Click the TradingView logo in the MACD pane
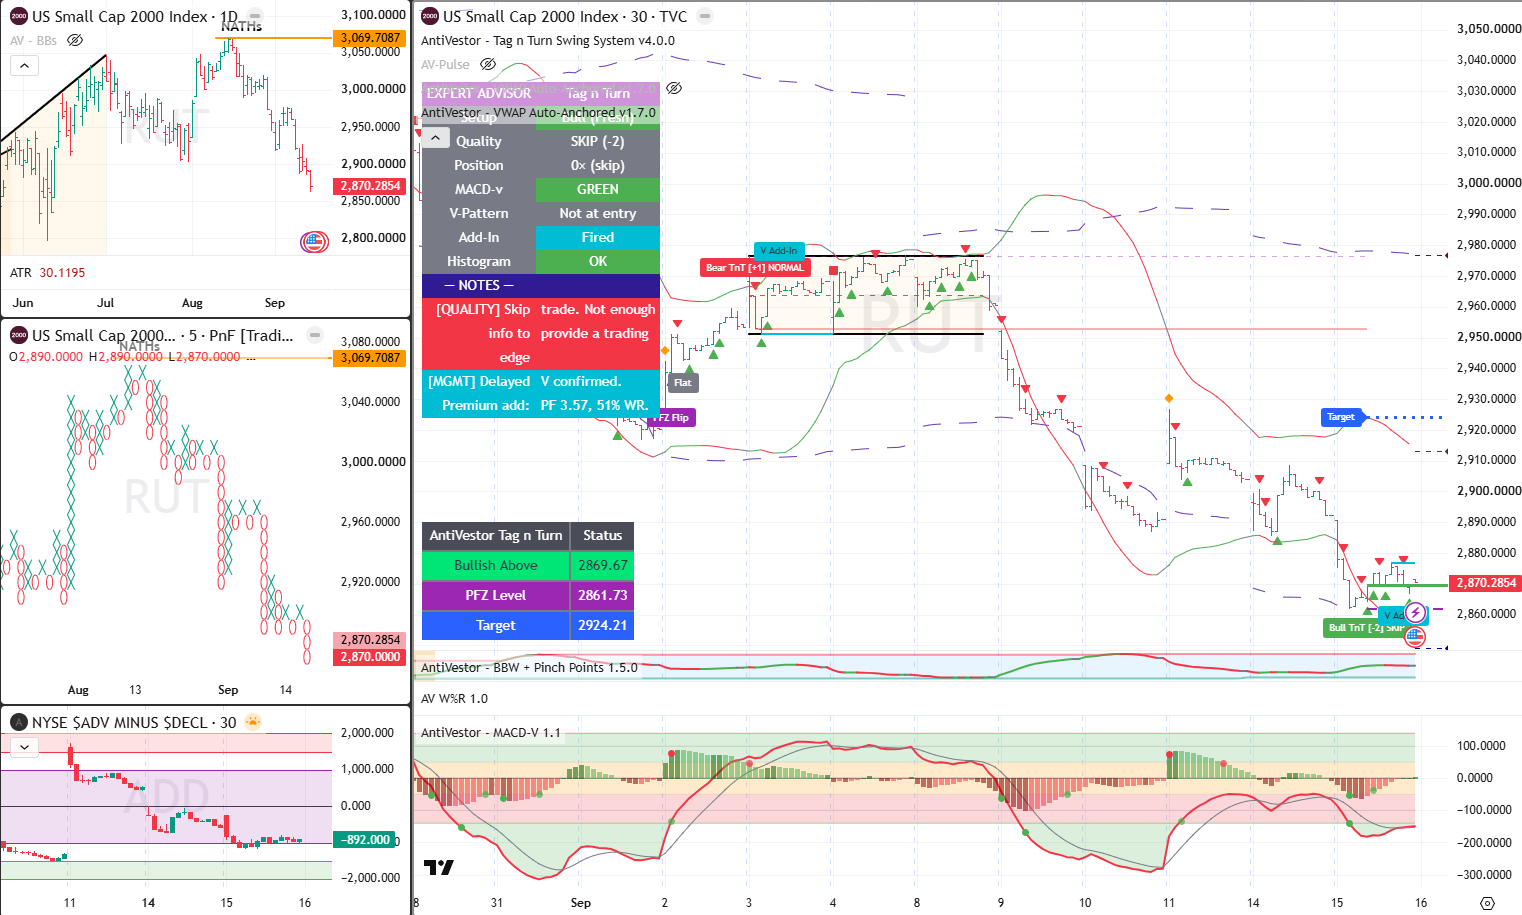The image size is (1522, 915). point(438,867)
